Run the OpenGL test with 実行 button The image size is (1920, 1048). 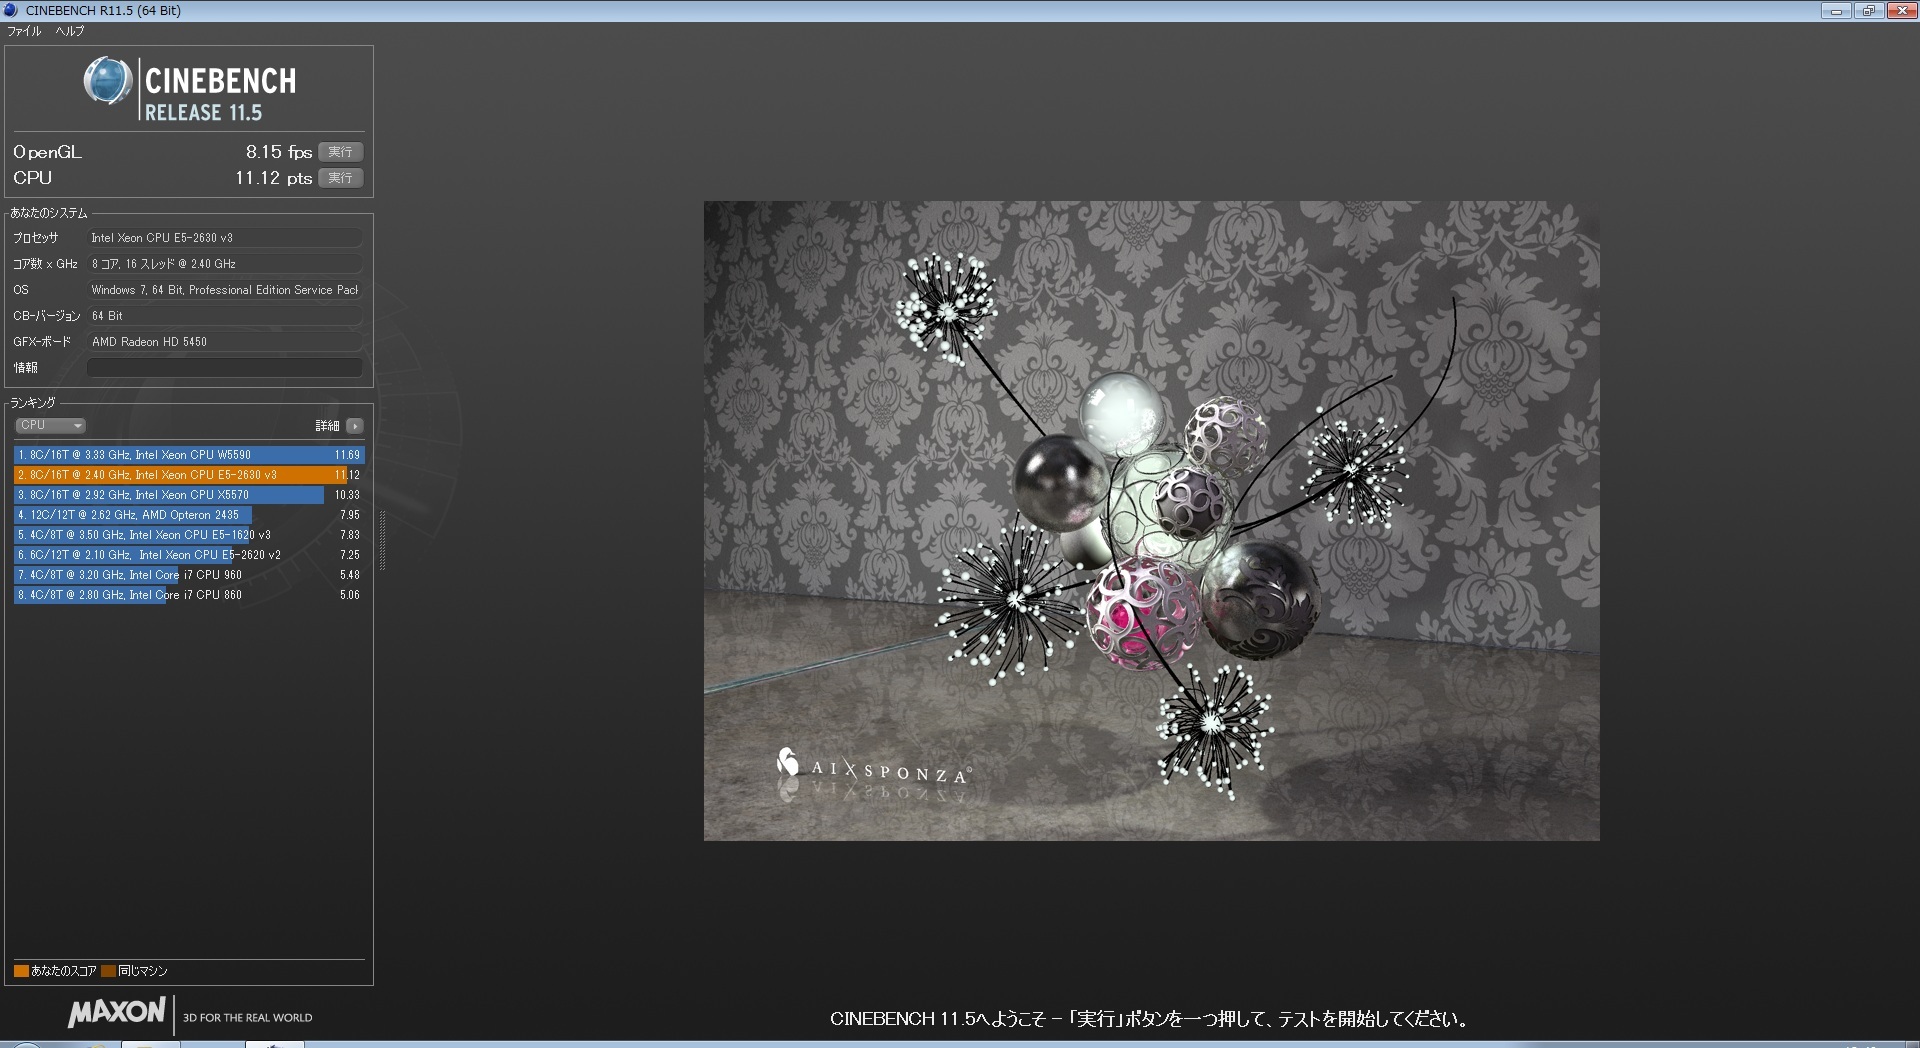point(340,152)
